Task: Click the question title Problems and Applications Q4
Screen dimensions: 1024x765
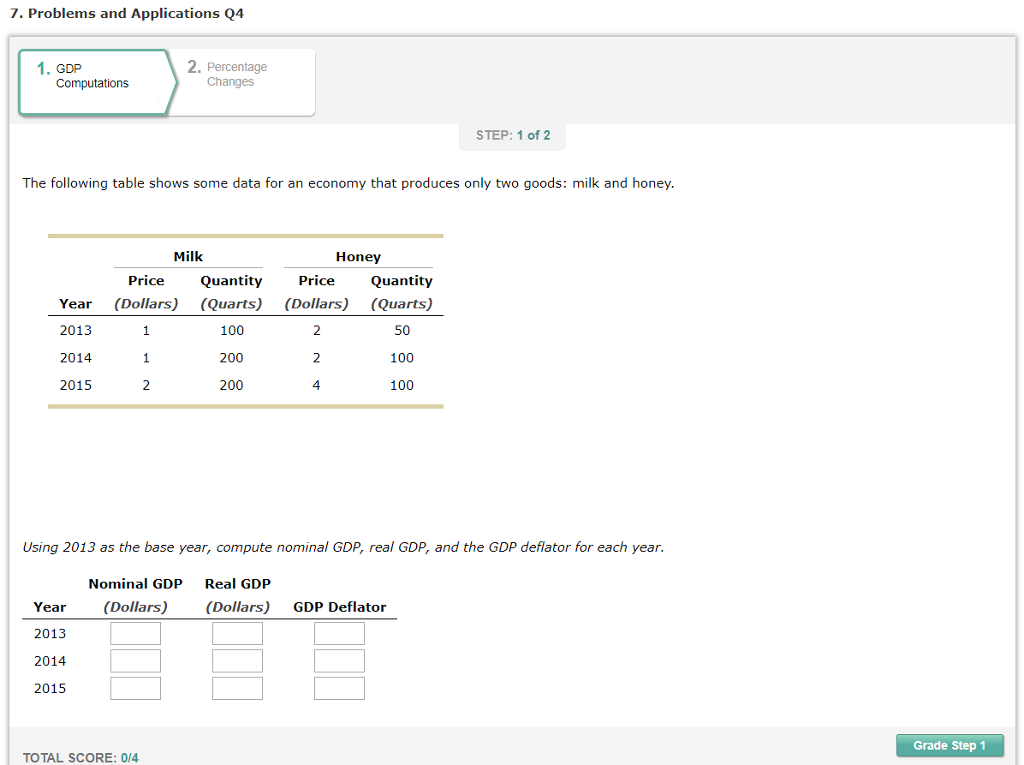Action: [127, 13]
